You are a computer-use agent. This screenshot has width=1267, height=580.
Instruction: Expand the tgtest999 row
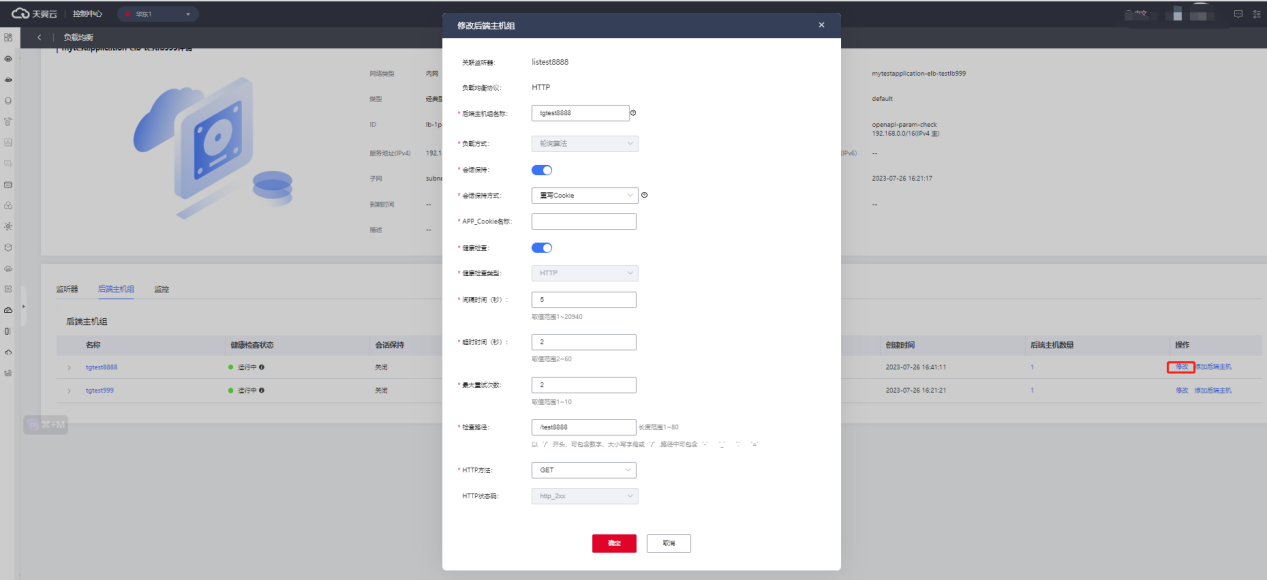tap(69, 390)
